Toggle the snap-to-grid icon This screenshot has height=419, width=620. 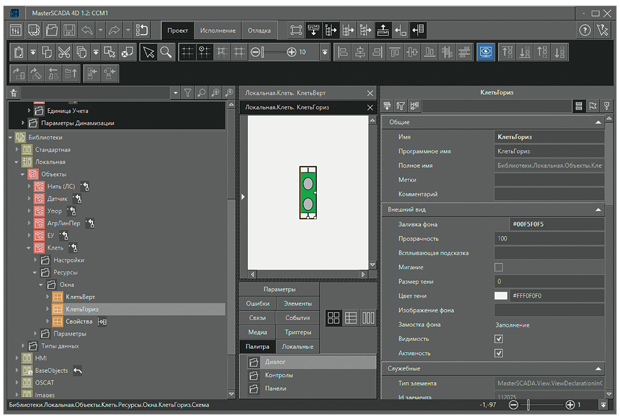[x=205, y=52]
